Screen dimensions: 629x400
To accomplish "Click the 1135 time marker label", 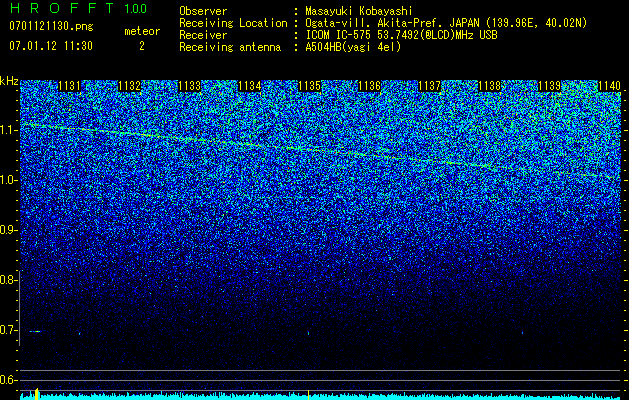I will click(x=309, y=86).
